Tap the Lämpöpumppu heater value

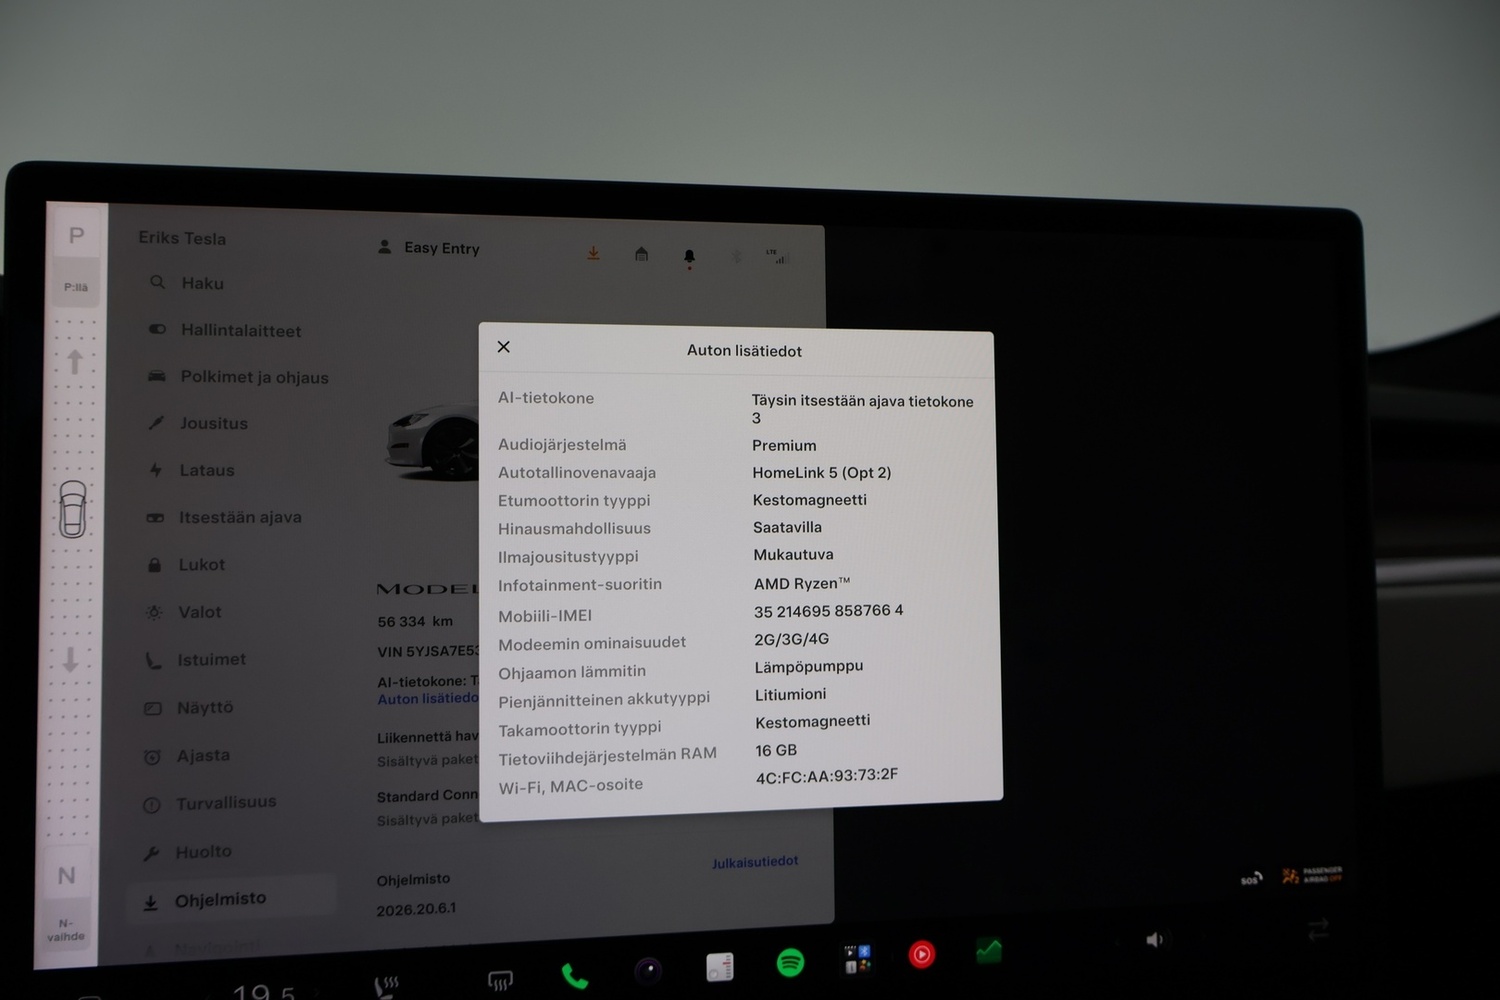tap(809, 666)
